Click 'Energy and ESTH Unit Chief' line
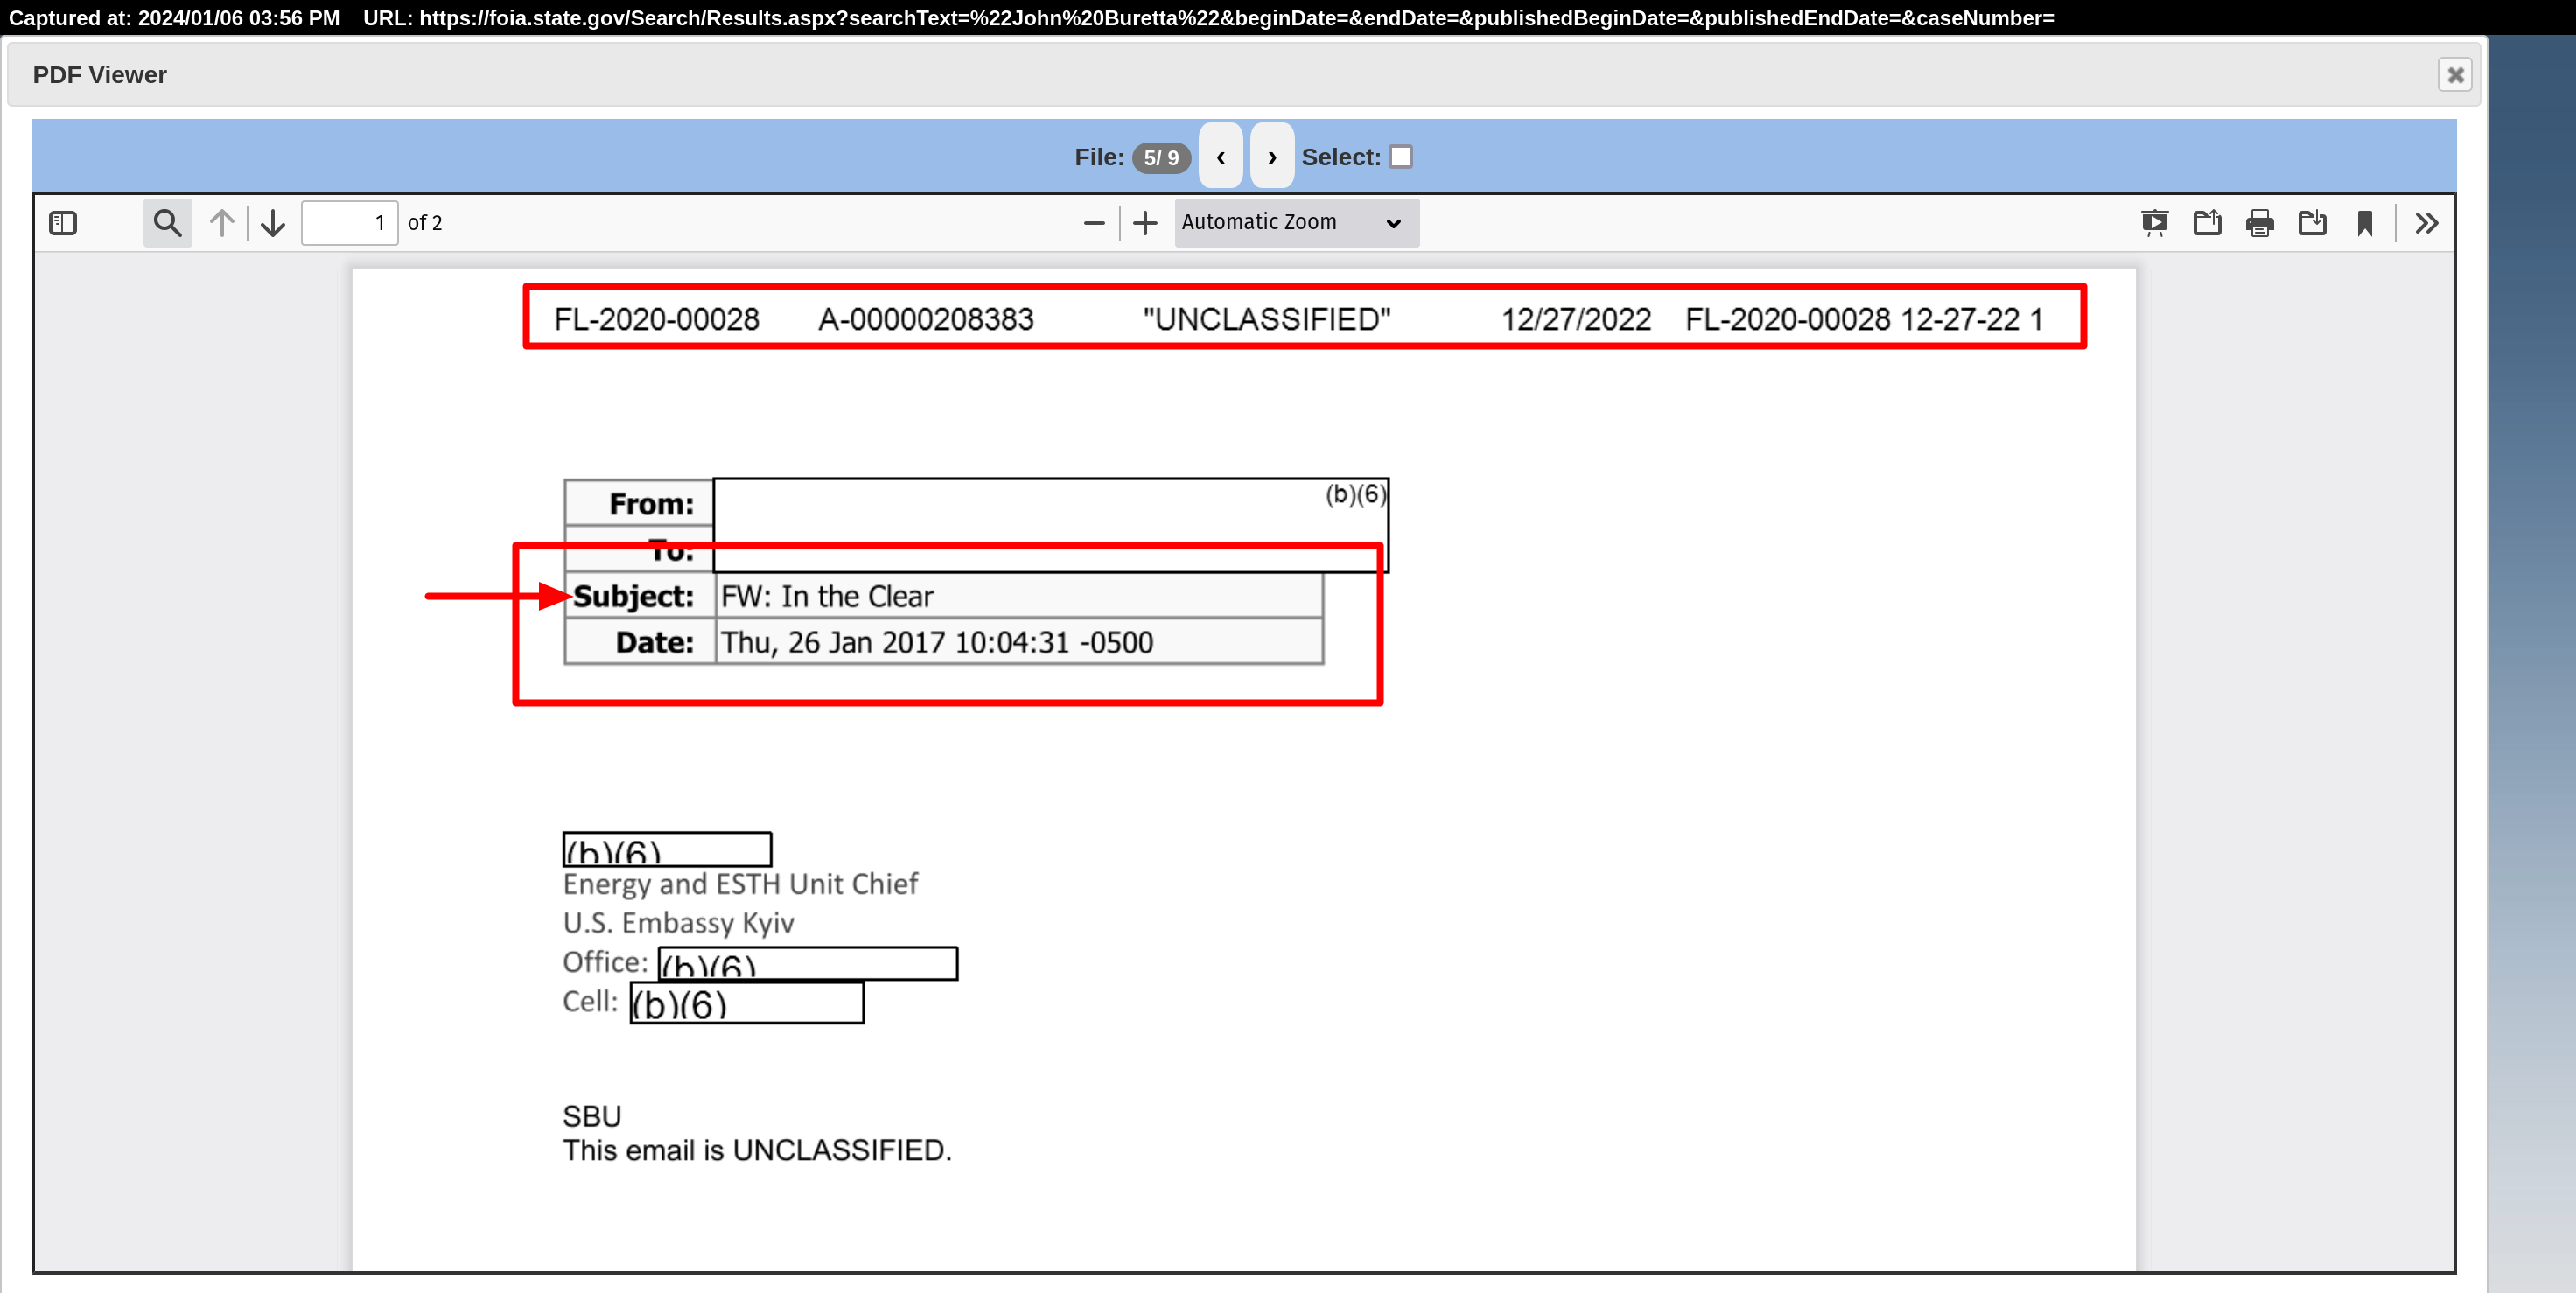 (740, 884)
